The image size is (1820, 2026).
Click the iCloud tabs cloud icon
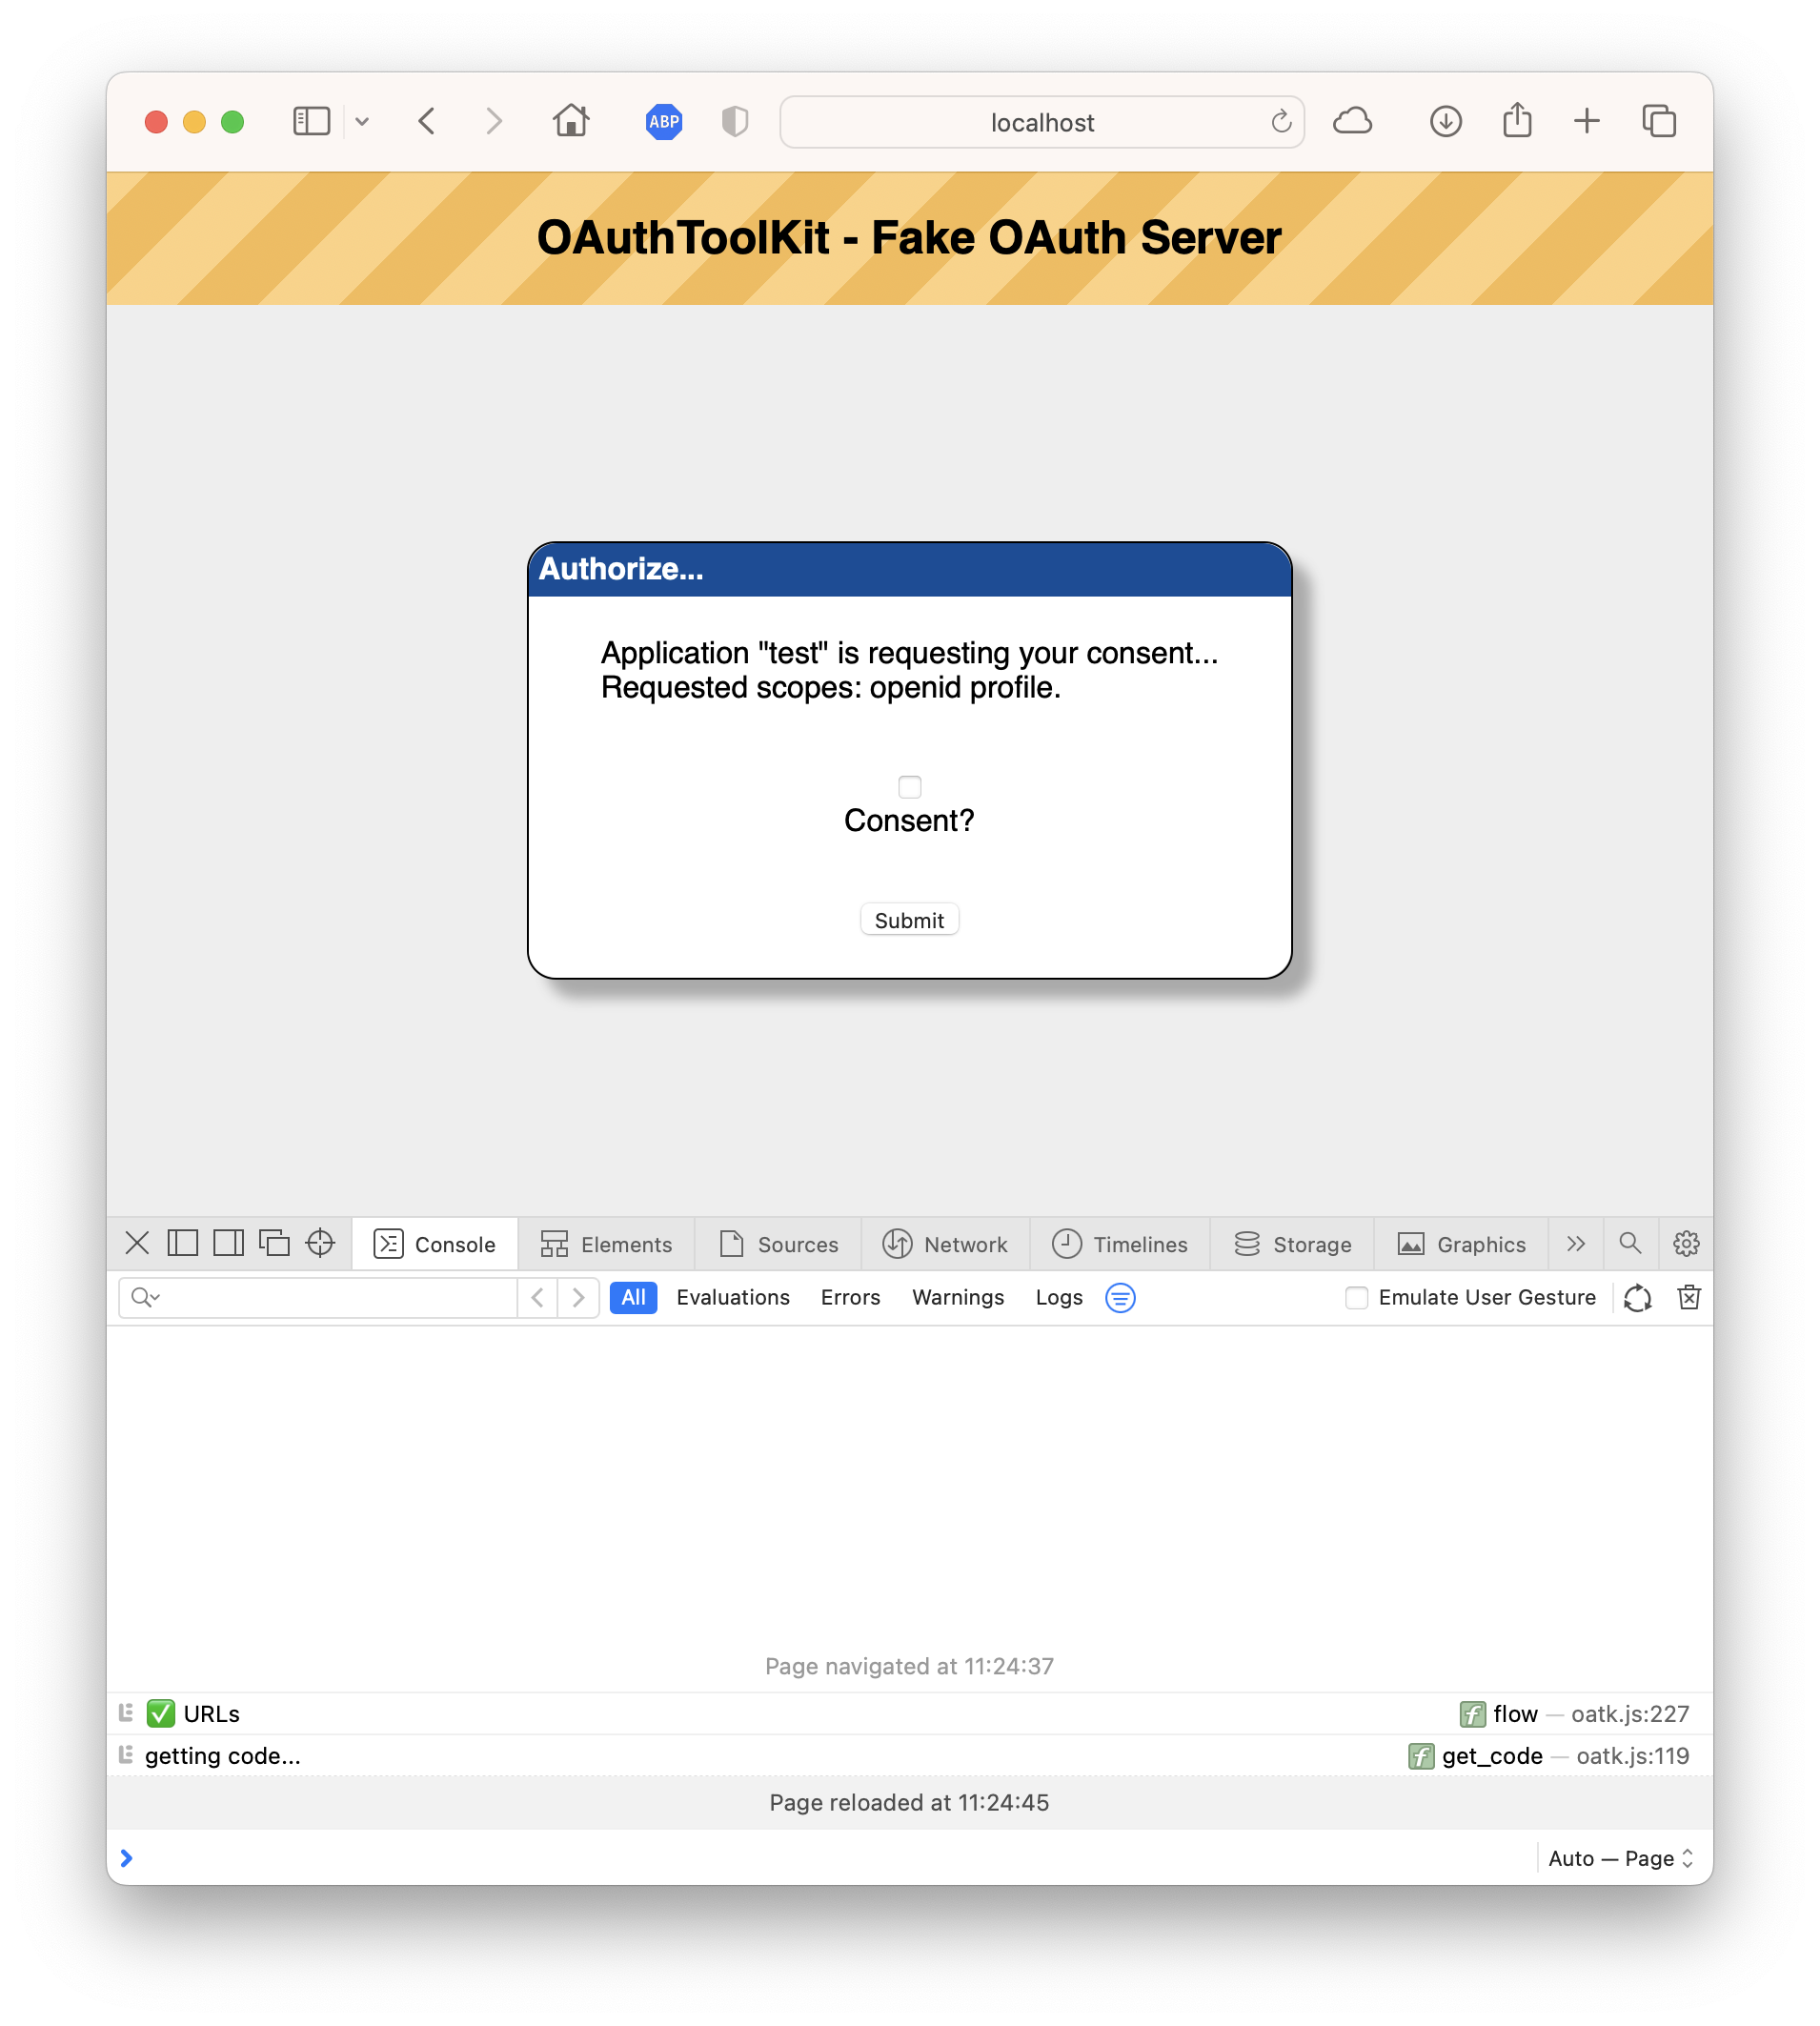point(1352,122)
